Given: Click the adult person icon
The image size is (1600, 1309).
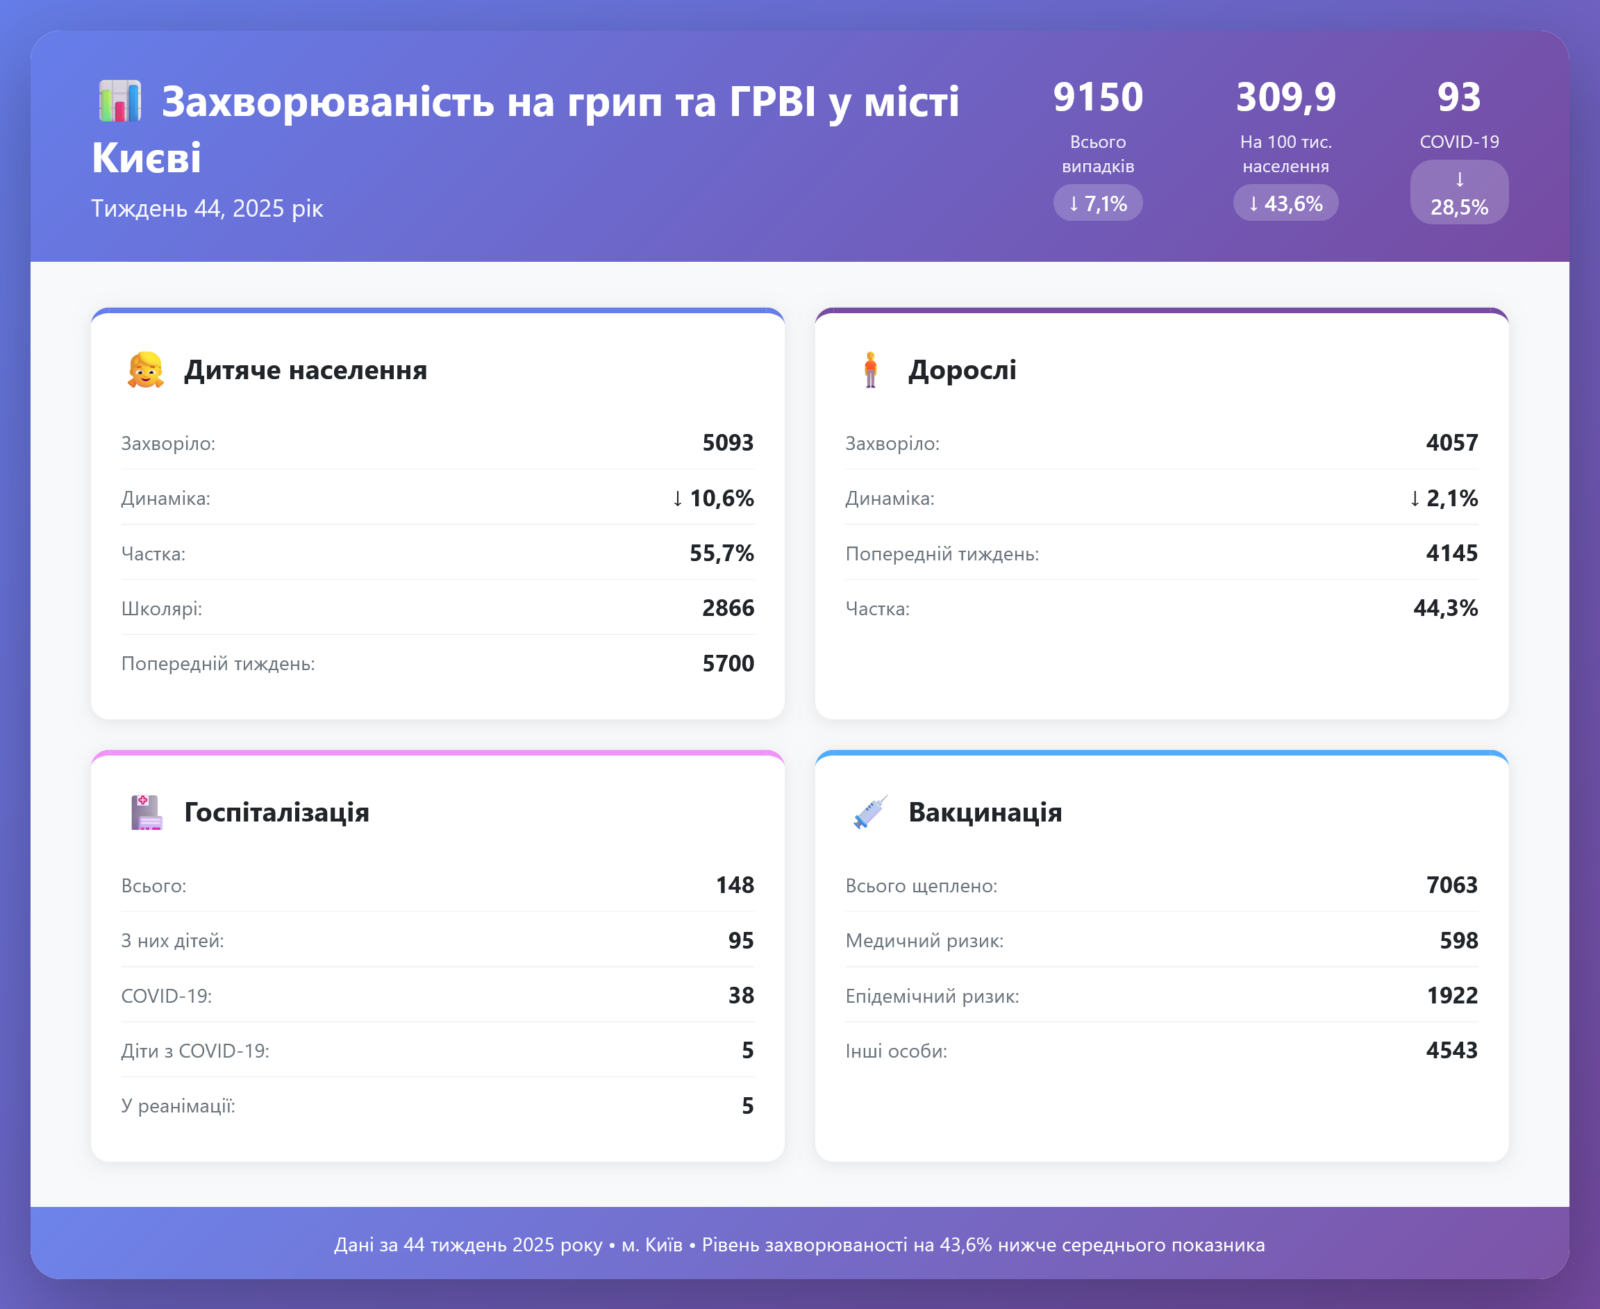Looking at the screenshot, I should point(870,370).
